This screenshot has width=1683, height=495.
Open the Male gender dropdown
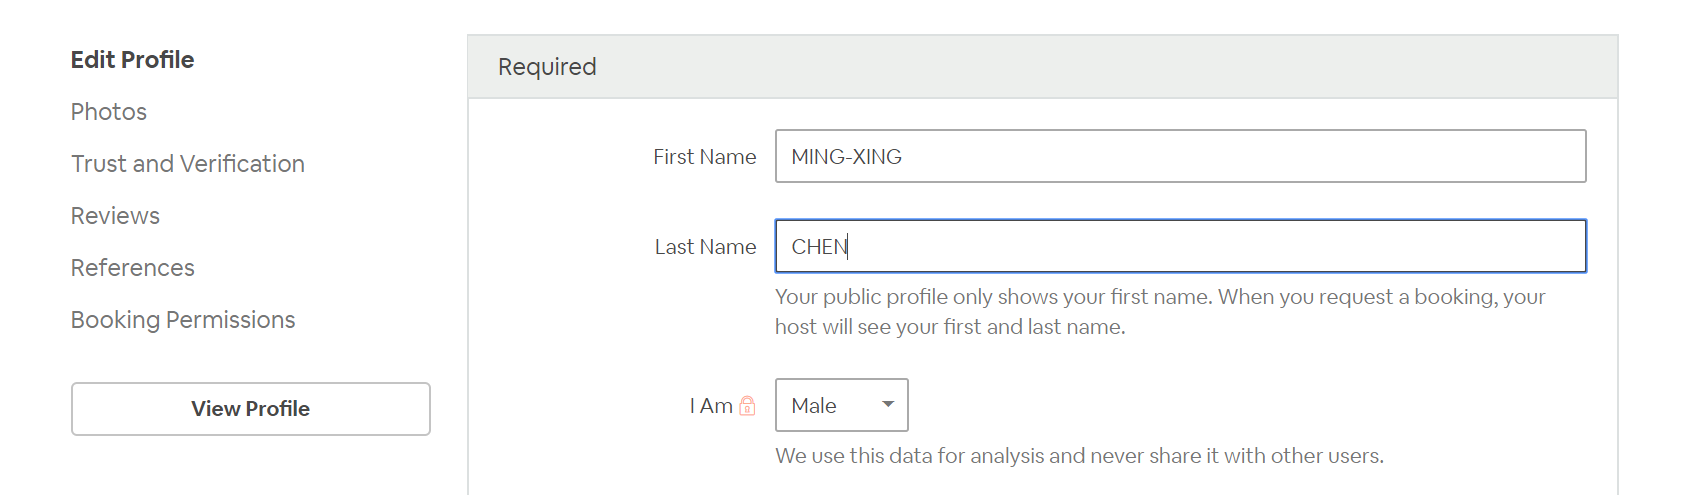click(841, 405)
